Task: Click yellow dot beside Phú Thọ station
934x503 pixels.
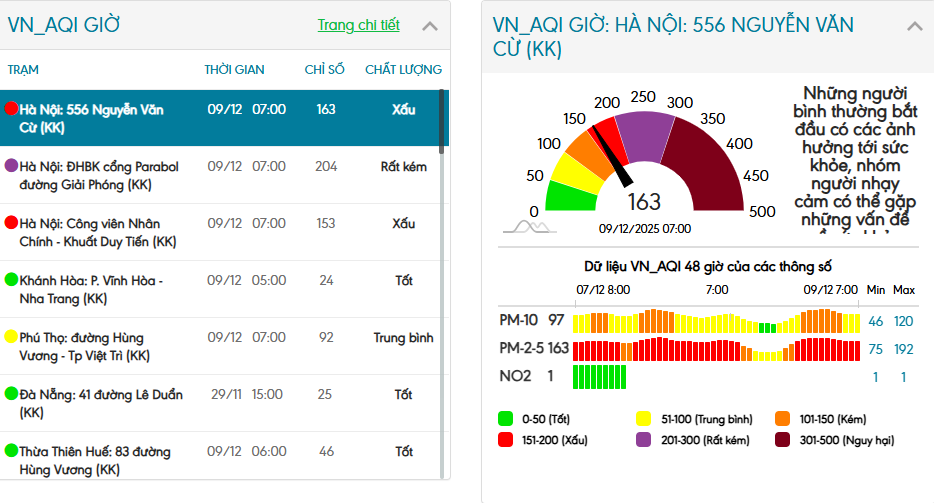Action: point(12,337)
